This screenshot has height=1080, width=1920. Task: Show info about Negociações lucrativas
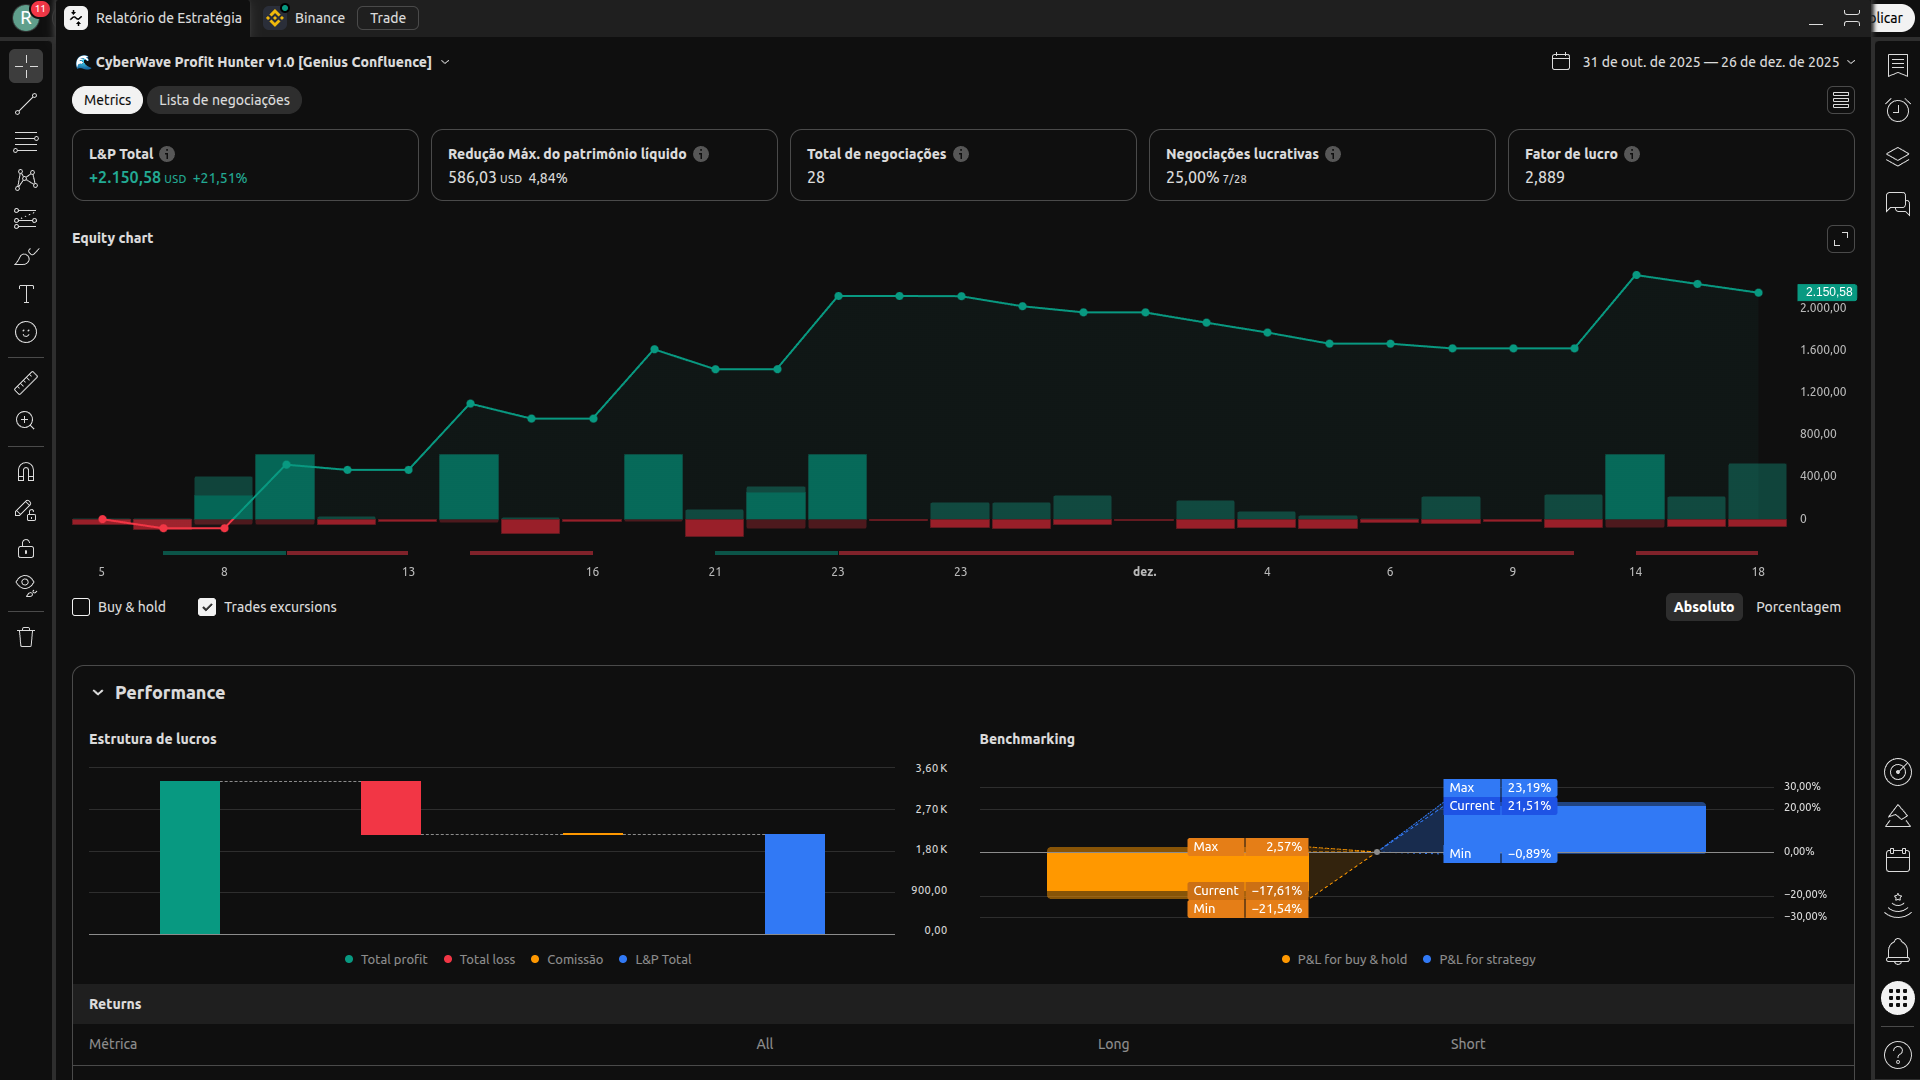[x=1333, y=154]
